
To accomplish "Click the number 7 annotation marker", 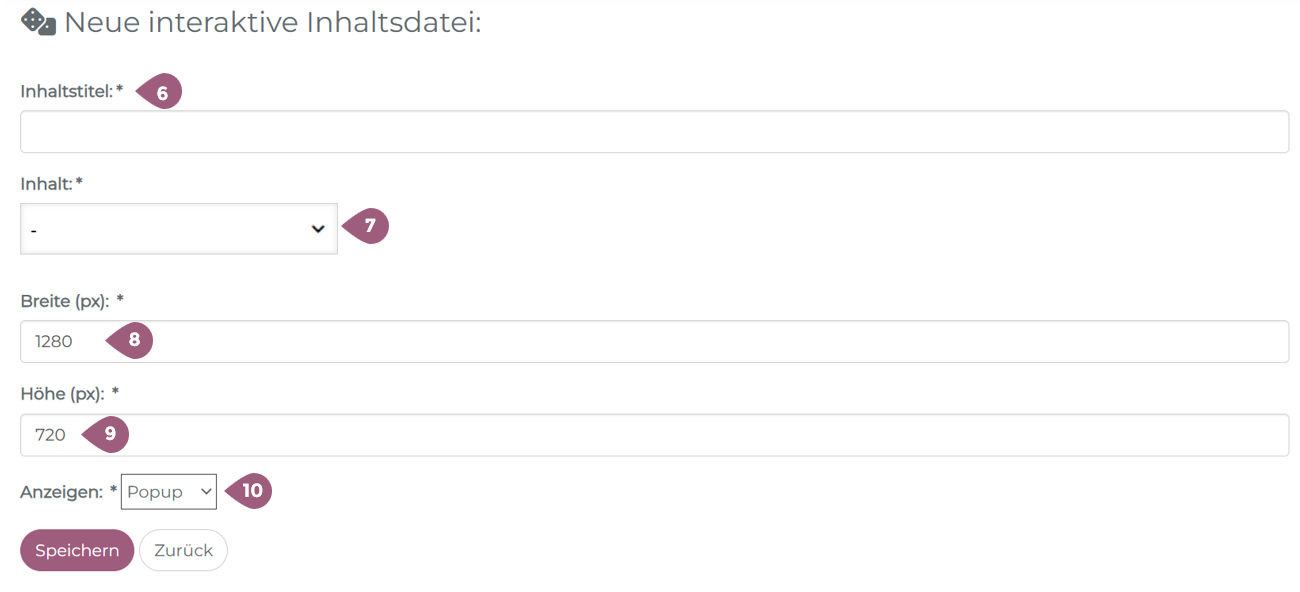I will point(367,227).
